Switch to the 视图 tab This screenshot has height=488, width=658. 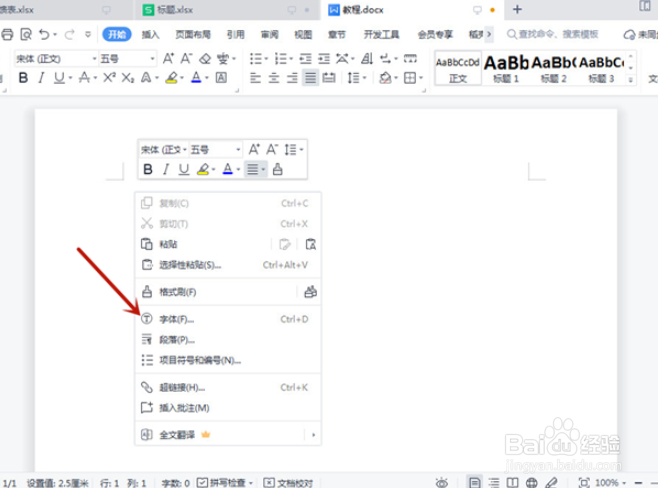tap(303, 34)
